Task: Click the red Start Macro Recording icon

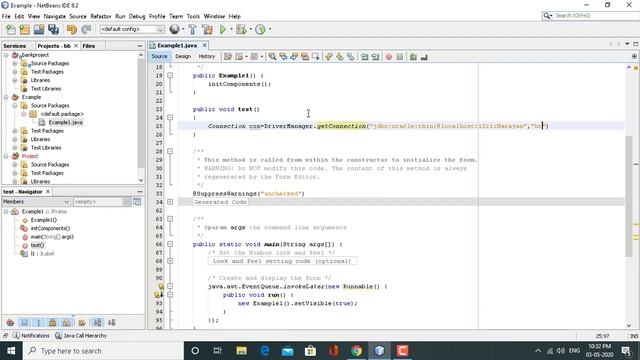Action: point(389,57)
